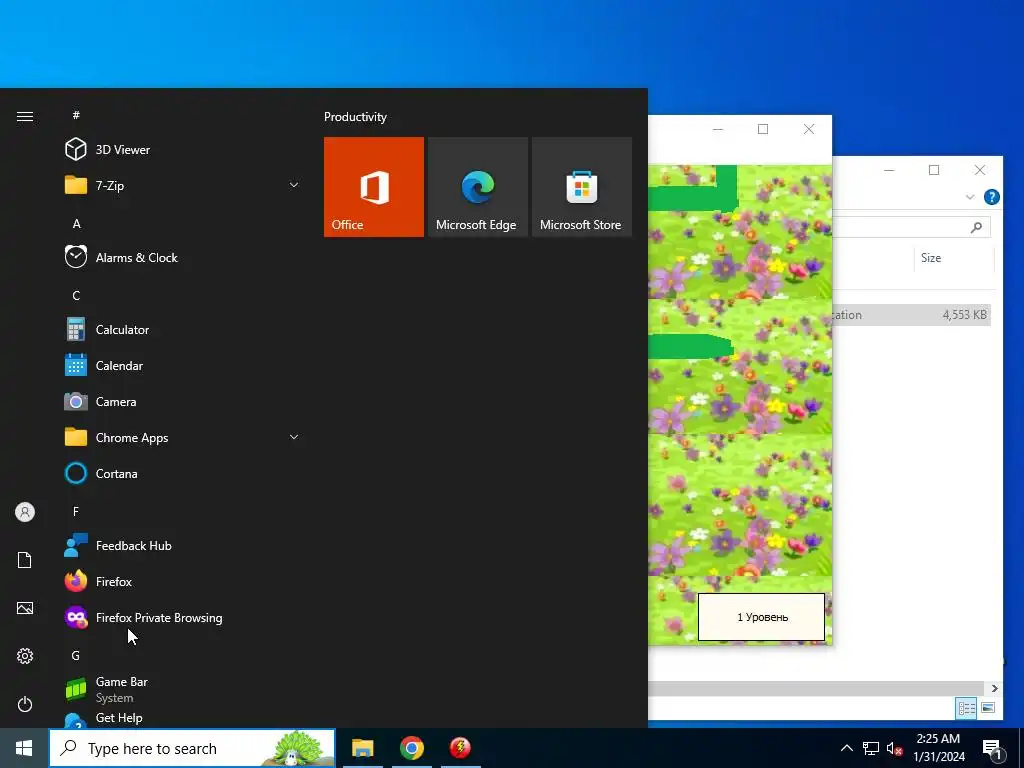Expand the Chrome Apps folder chevron

[294, 438]
